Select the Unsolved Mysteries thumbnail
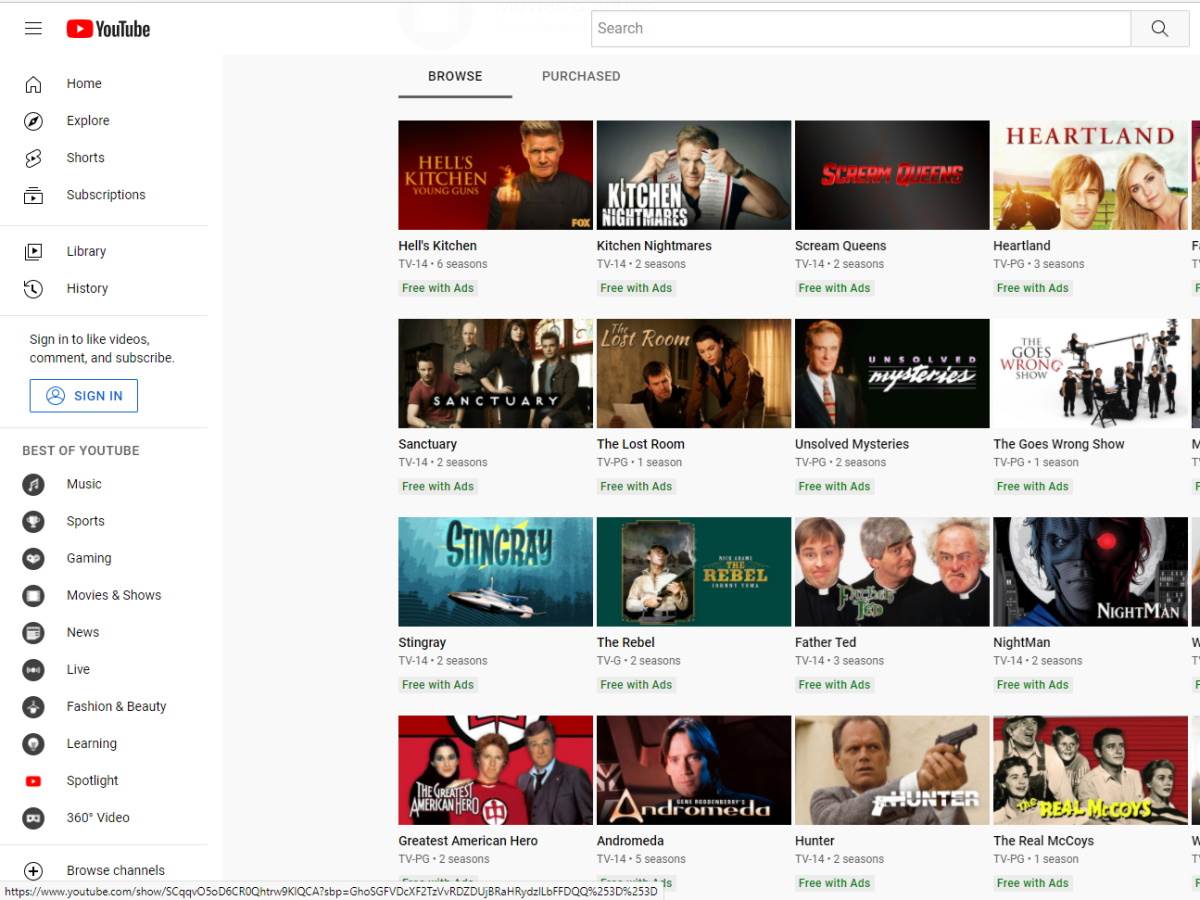This screenshot has height=900, width=1200. tap(892, 373)
